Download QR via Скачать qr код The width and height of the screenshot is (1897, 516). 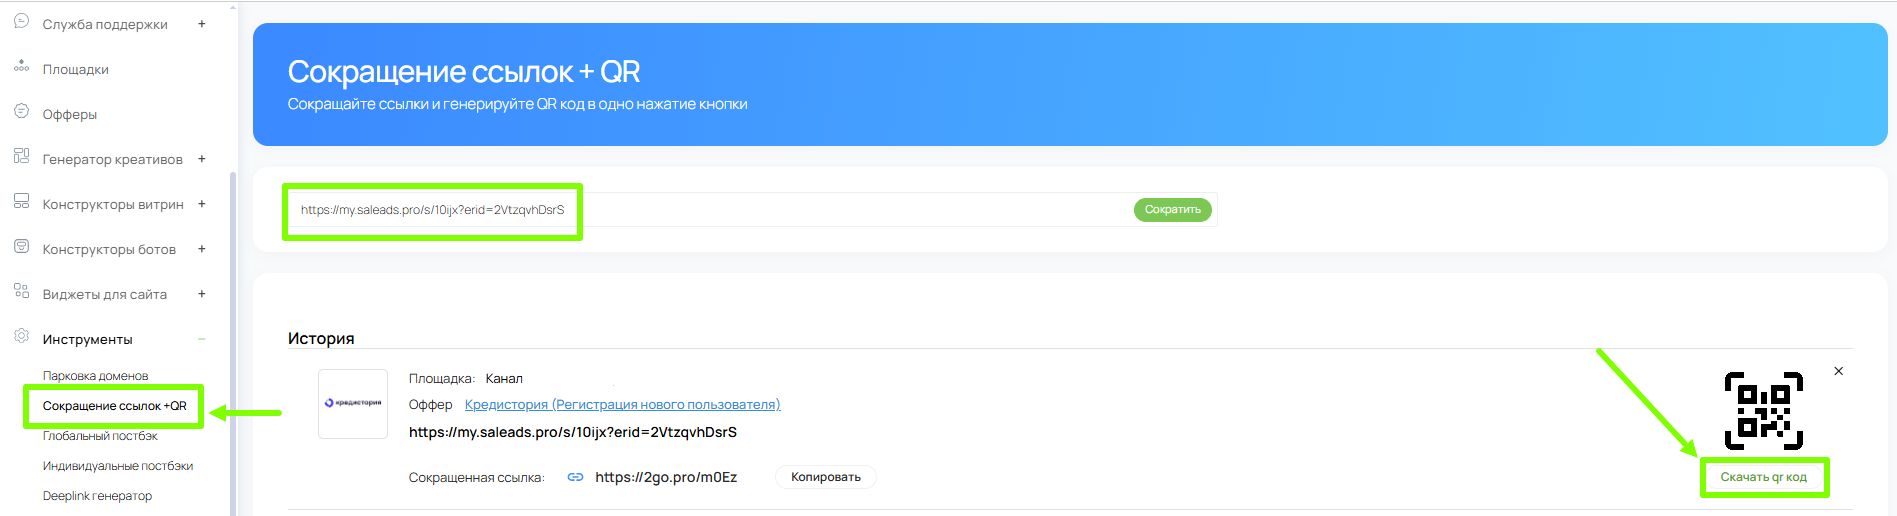[1763, 478]
